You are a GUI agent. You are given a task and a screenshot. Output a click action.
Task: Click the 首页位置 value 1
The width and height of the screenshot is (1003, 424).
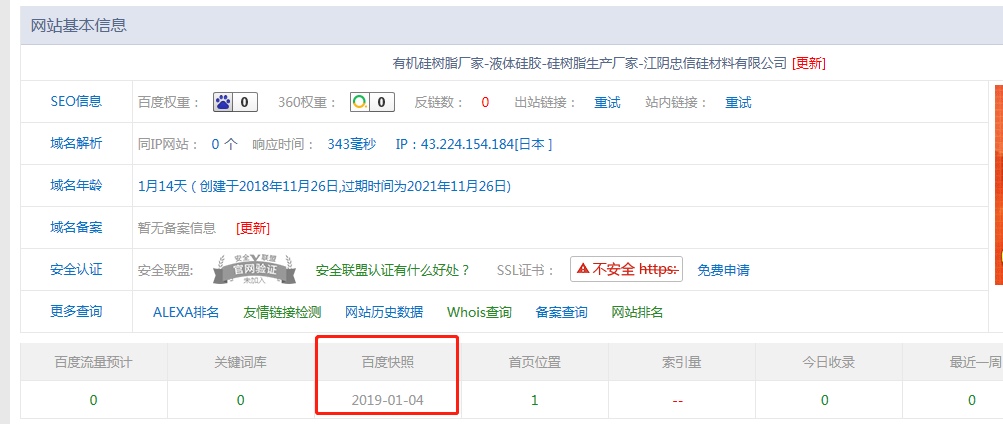[535, 401]
